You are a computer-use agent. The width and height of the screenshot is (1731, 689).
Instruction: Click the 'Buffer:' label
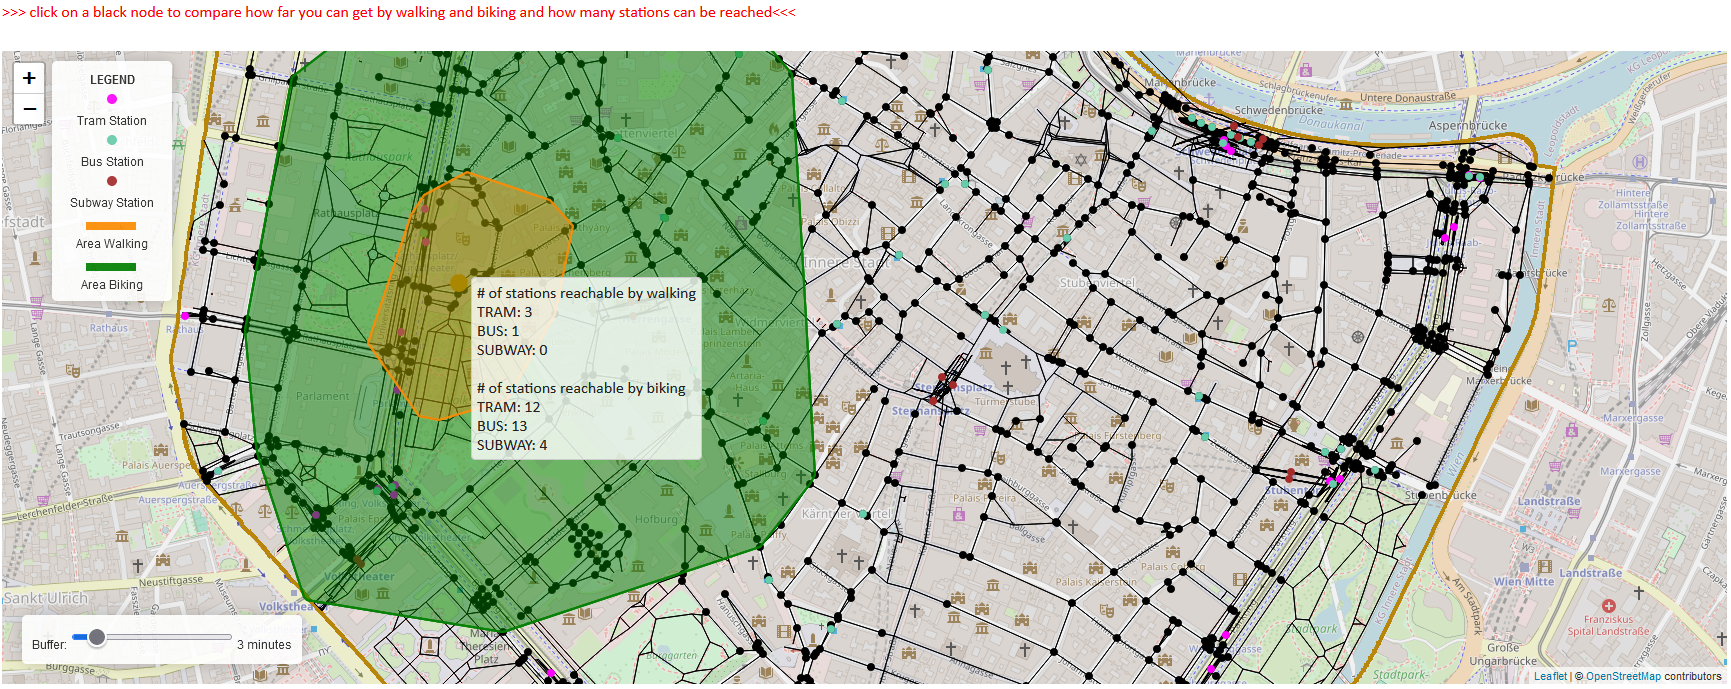click(49, 645)
